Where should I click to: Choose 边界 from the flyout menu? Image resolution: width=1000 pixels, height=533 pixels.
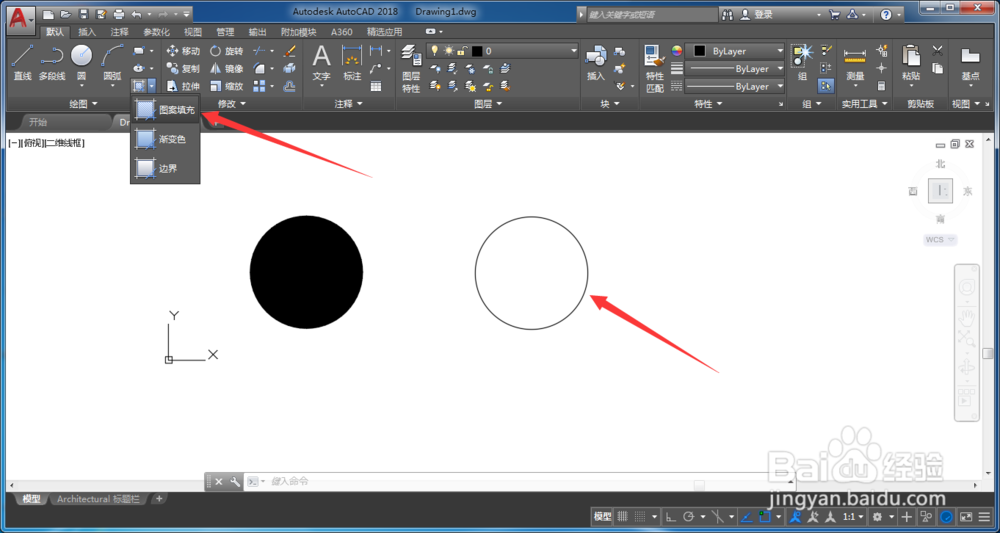tap(165, 168)
